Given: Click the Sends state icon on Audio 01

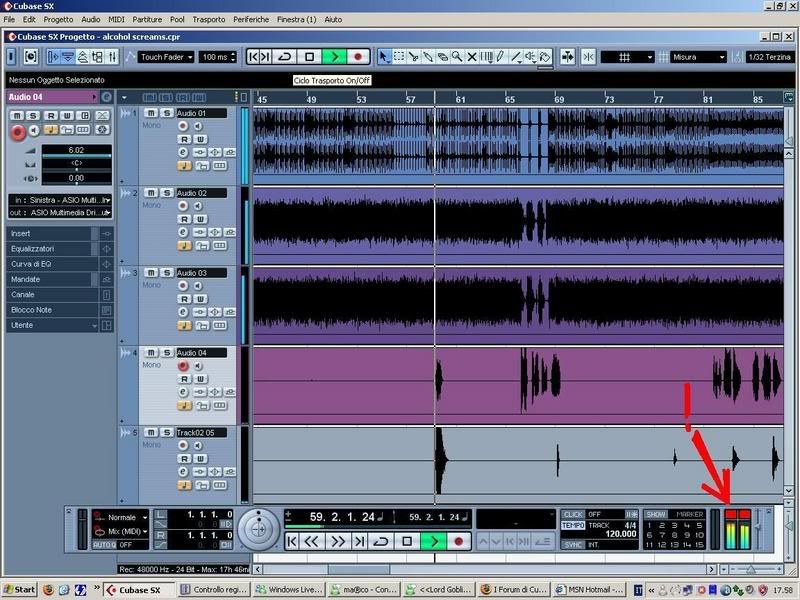Looking at the screenshot, I should tap(230, 152).
